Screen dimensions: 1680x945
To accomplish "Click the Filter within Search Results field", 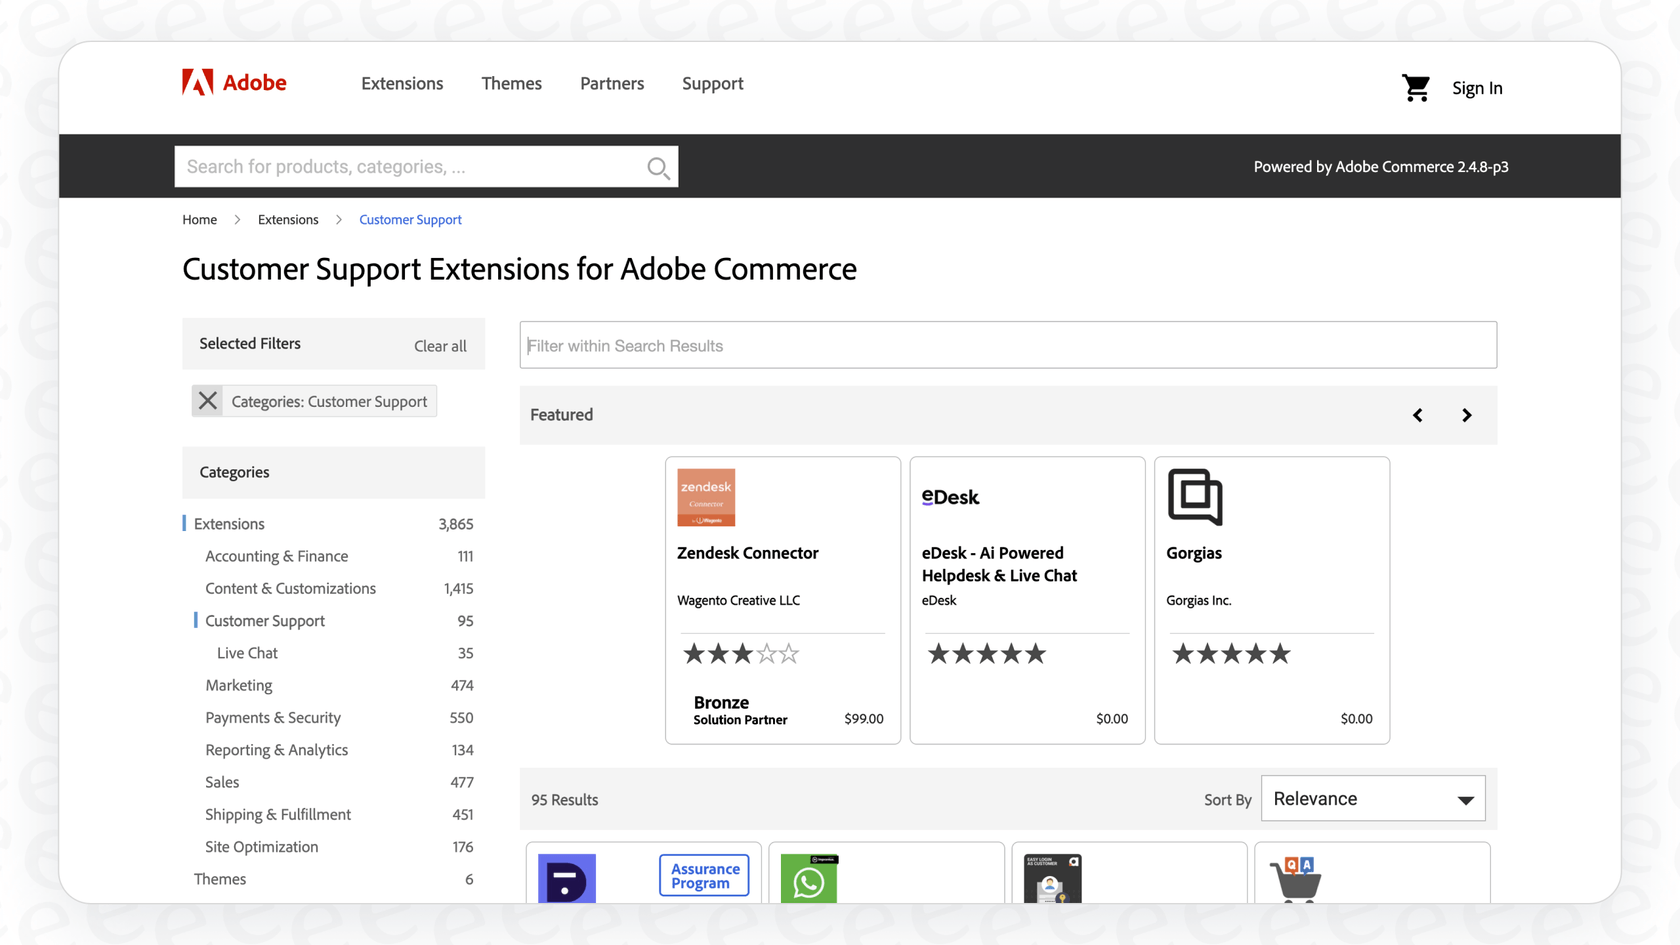I will (1007, 344).
